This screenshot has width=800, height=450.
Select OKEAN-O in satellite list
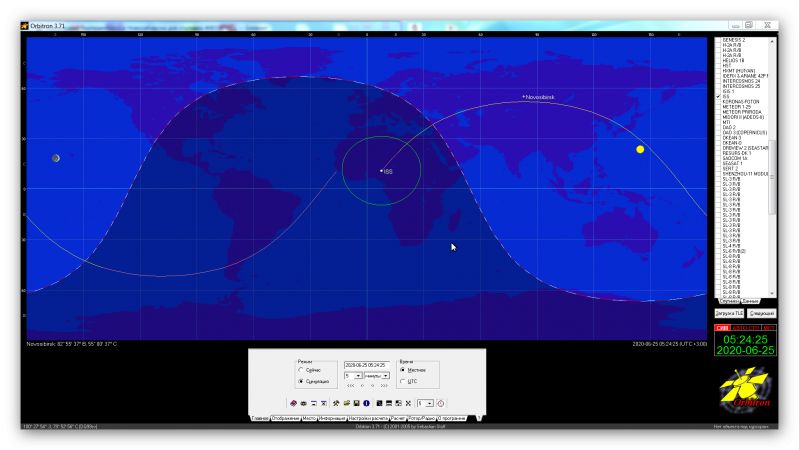click(732, 143)
